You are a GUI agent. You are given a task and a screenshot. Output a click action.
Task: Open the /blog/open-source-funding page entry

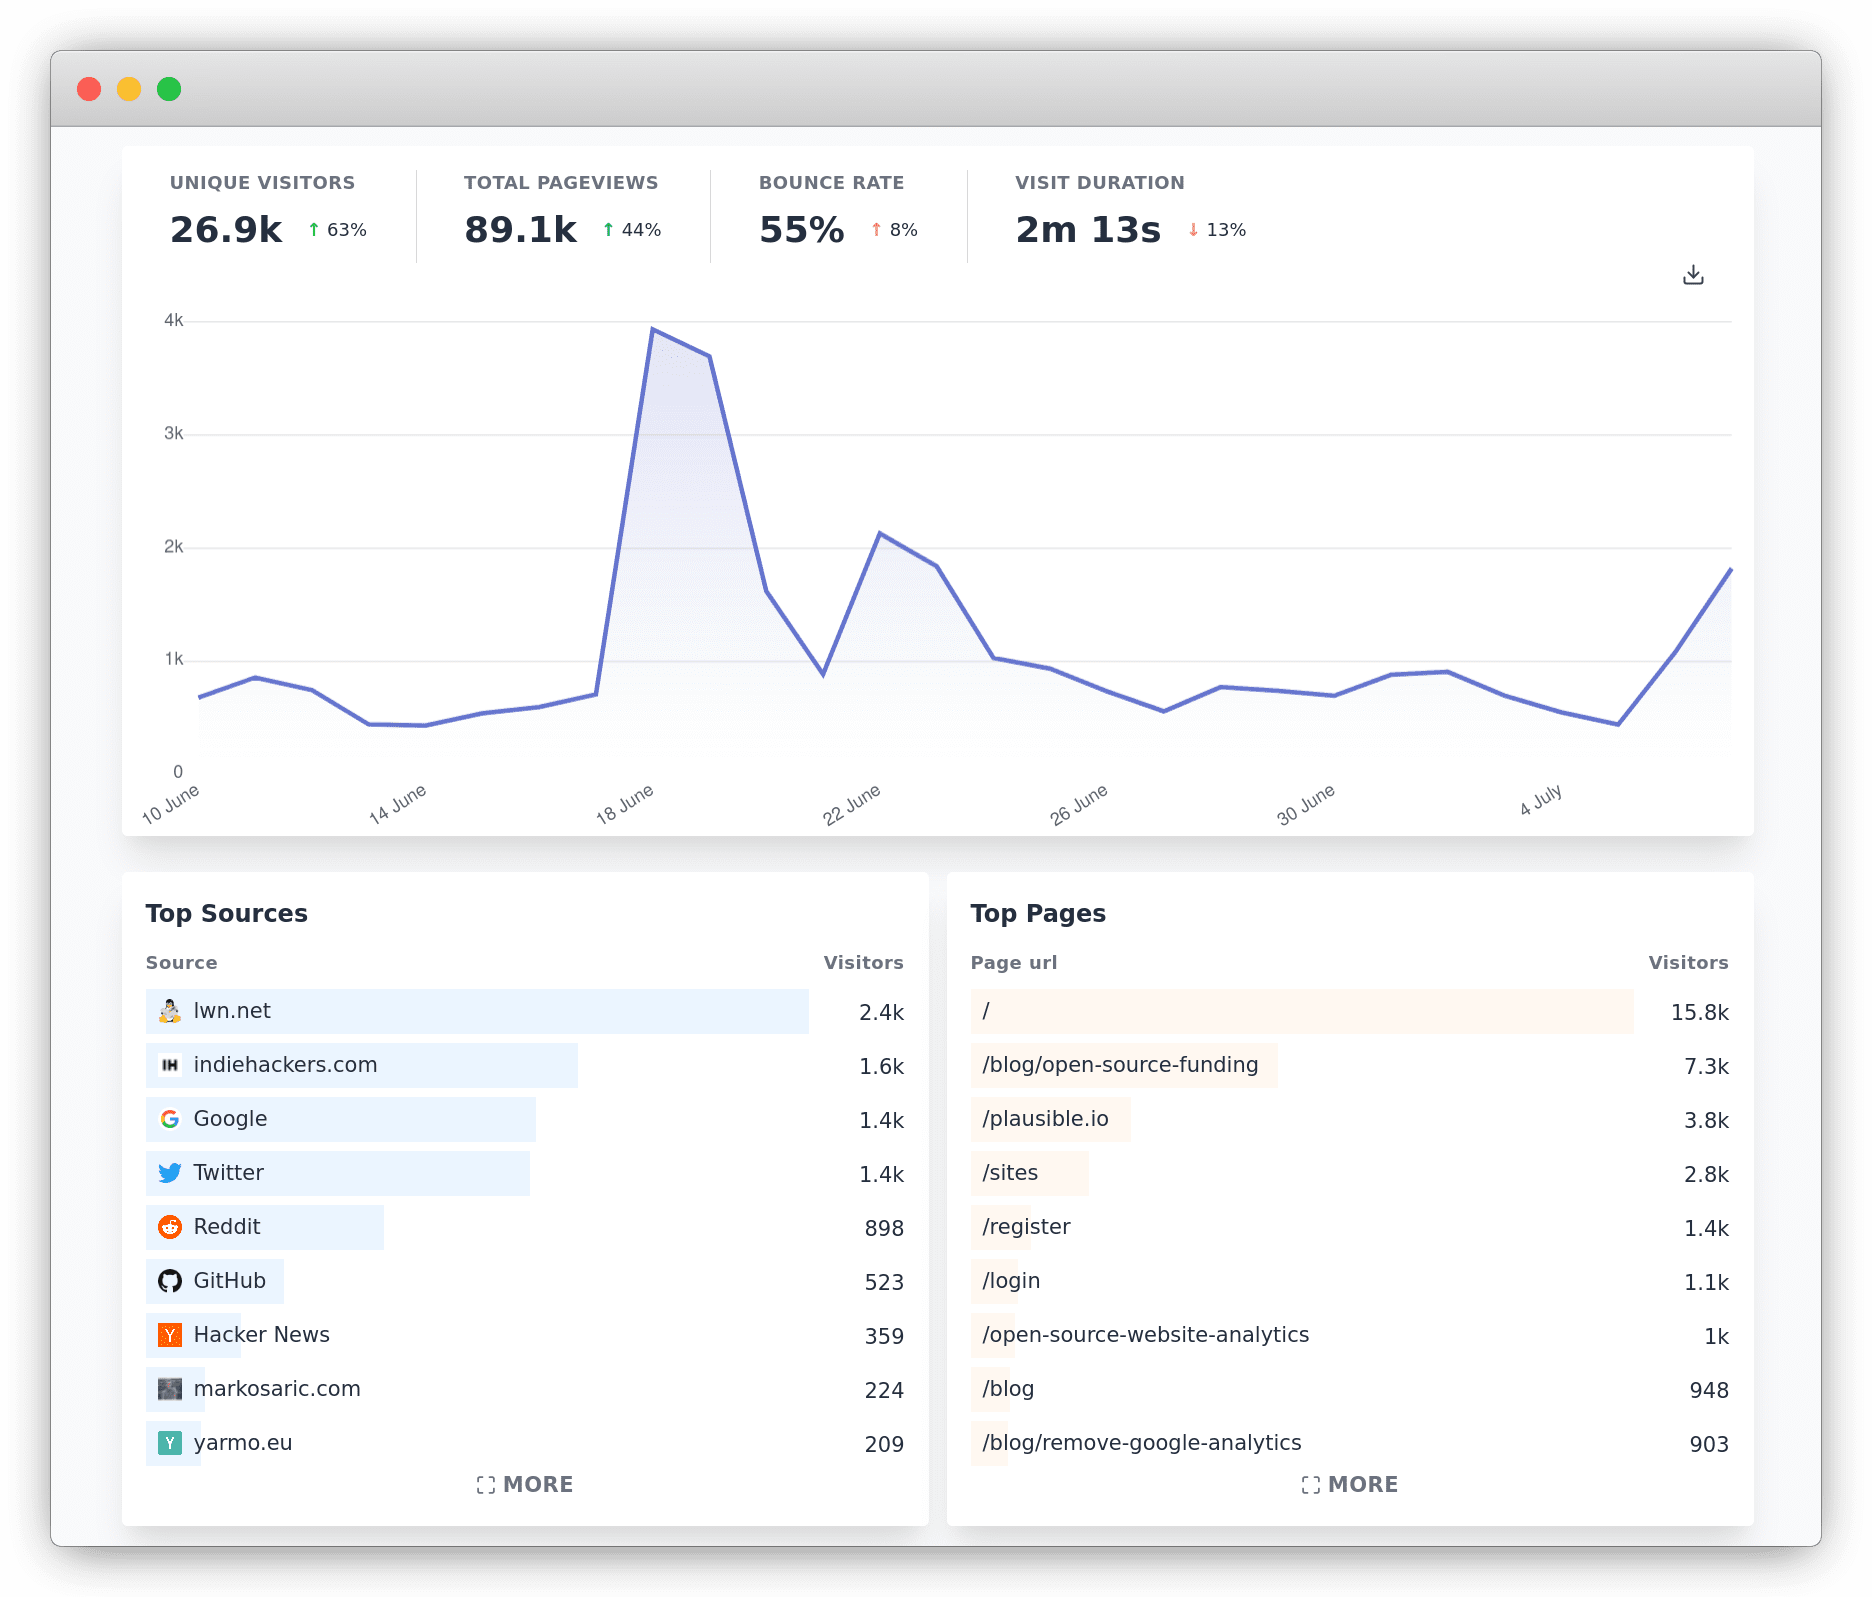coord(1121,1065)
